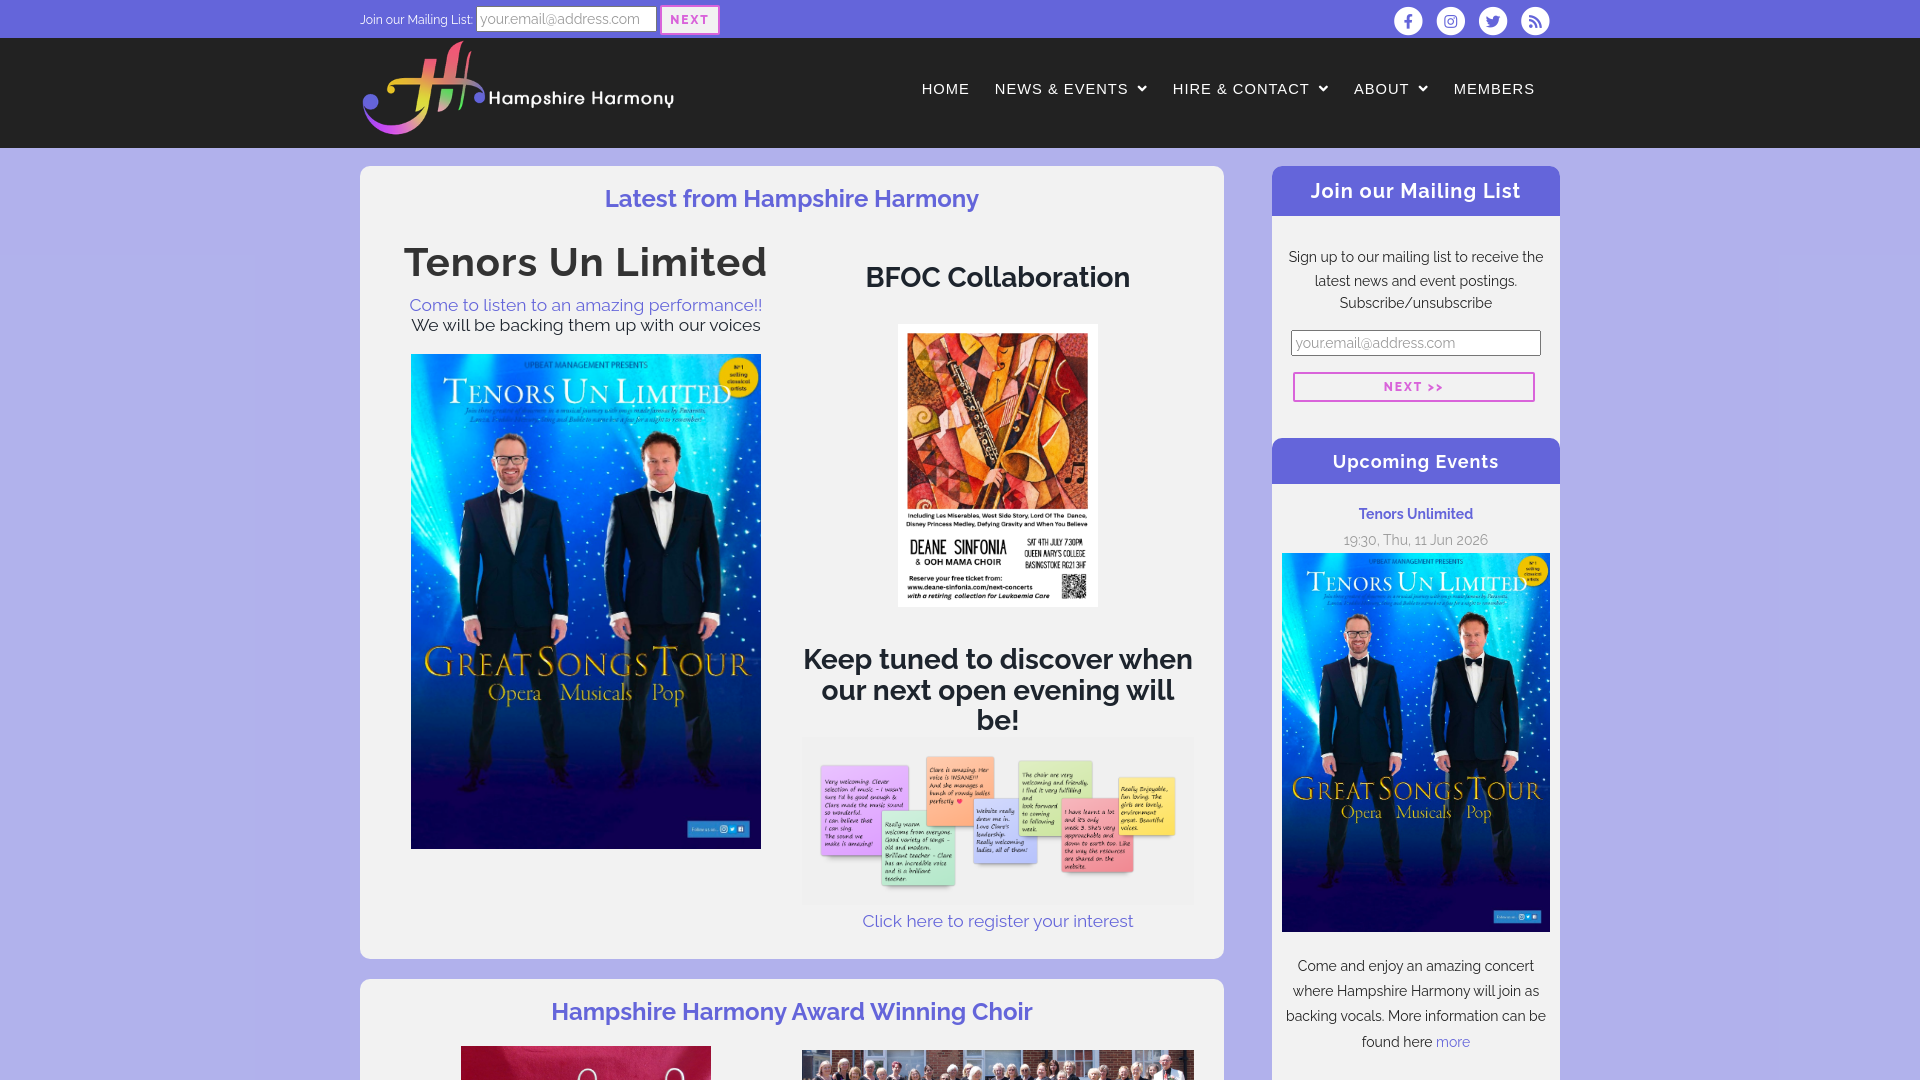Click the Hampshire Harmony logo

[518, 89]
